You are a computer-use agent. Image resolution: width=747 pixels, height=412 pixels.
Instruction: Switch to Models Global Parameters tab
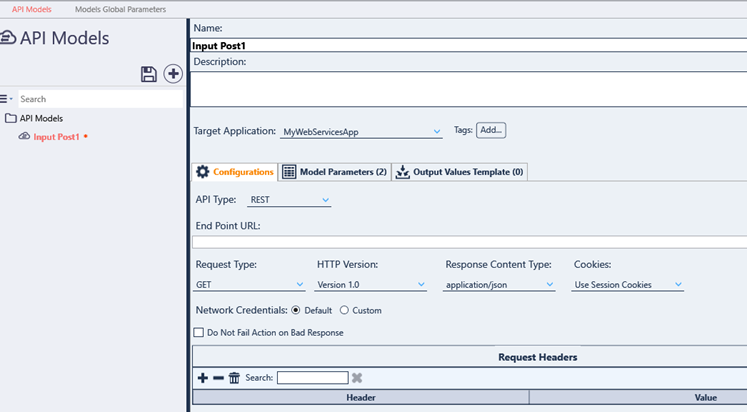click(121, 9)
